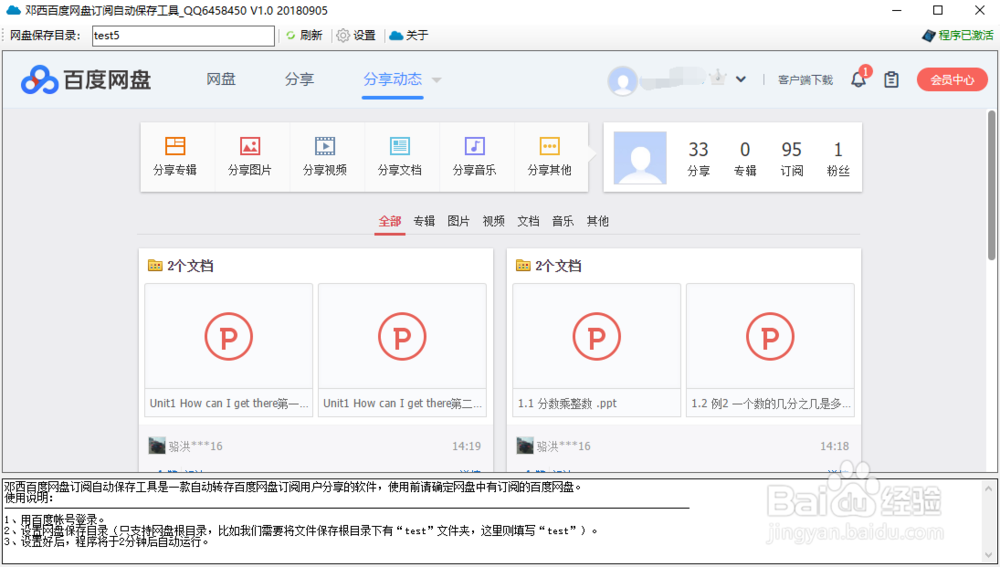Click the 14:19 timestamp
Image resolution: width=1000 pixels, height=567 pixels.
point(466,446)
